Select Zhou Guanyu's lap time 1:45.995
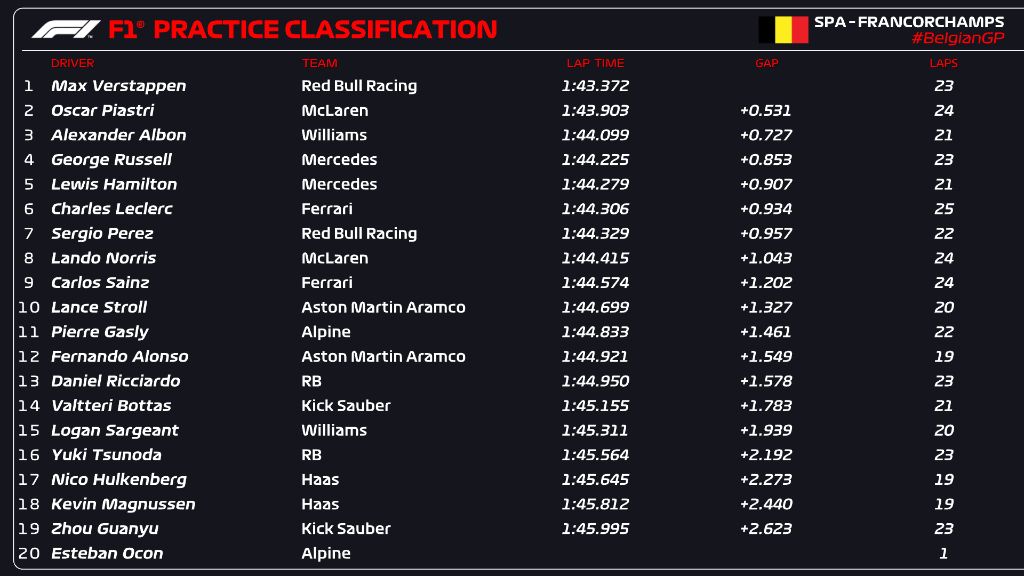The width and height of the screenshot is (1024, 576). pyautogui.click(x=595, y=529)
